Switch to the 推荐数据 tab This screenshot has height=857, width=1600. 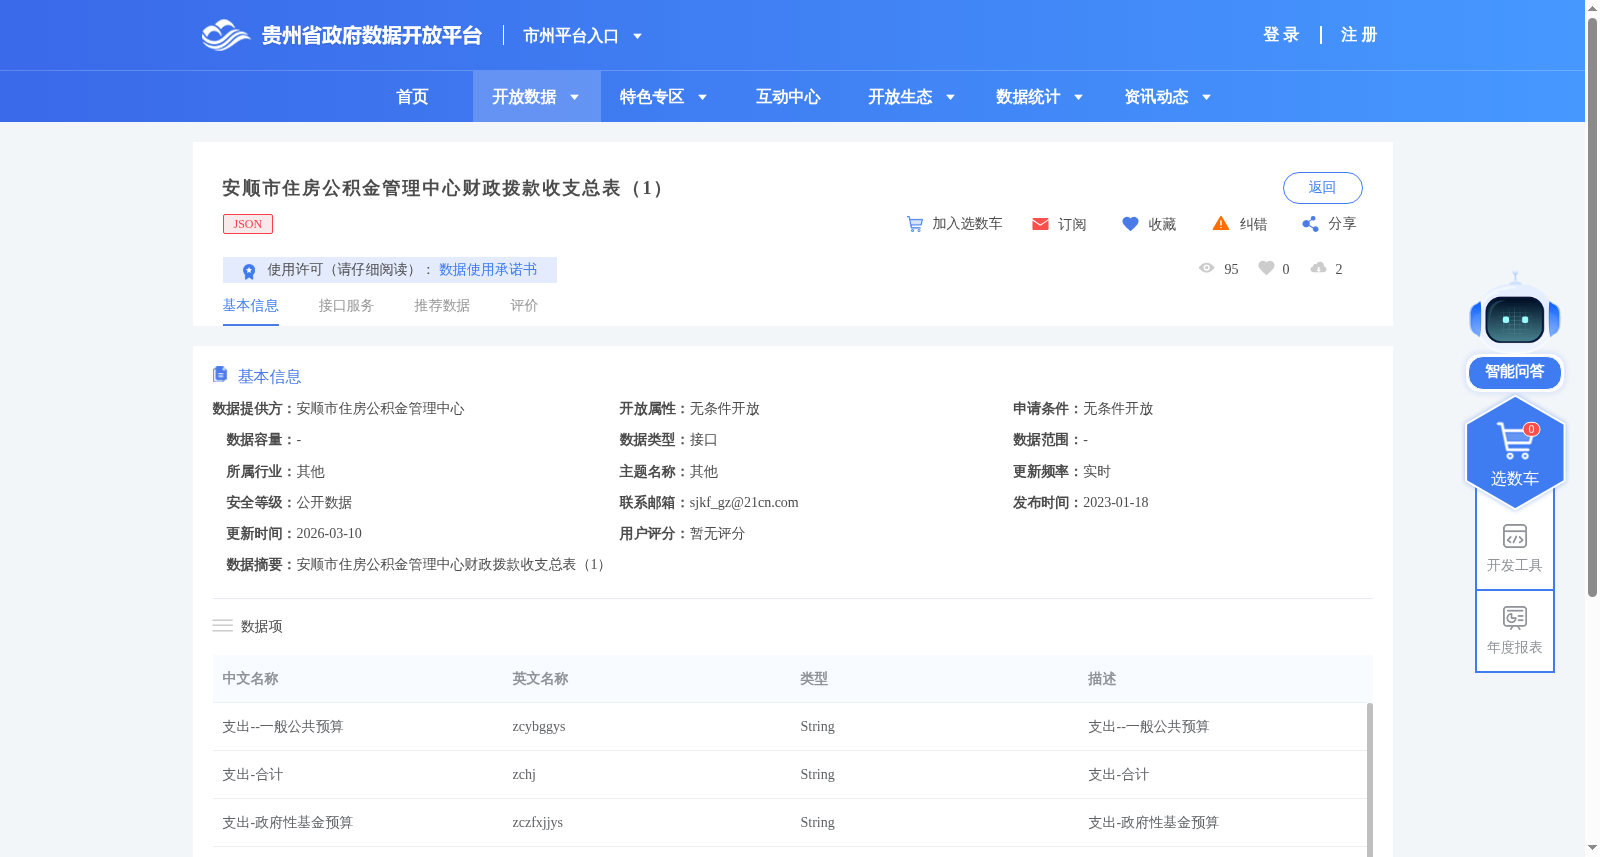[x=442, y=306]
